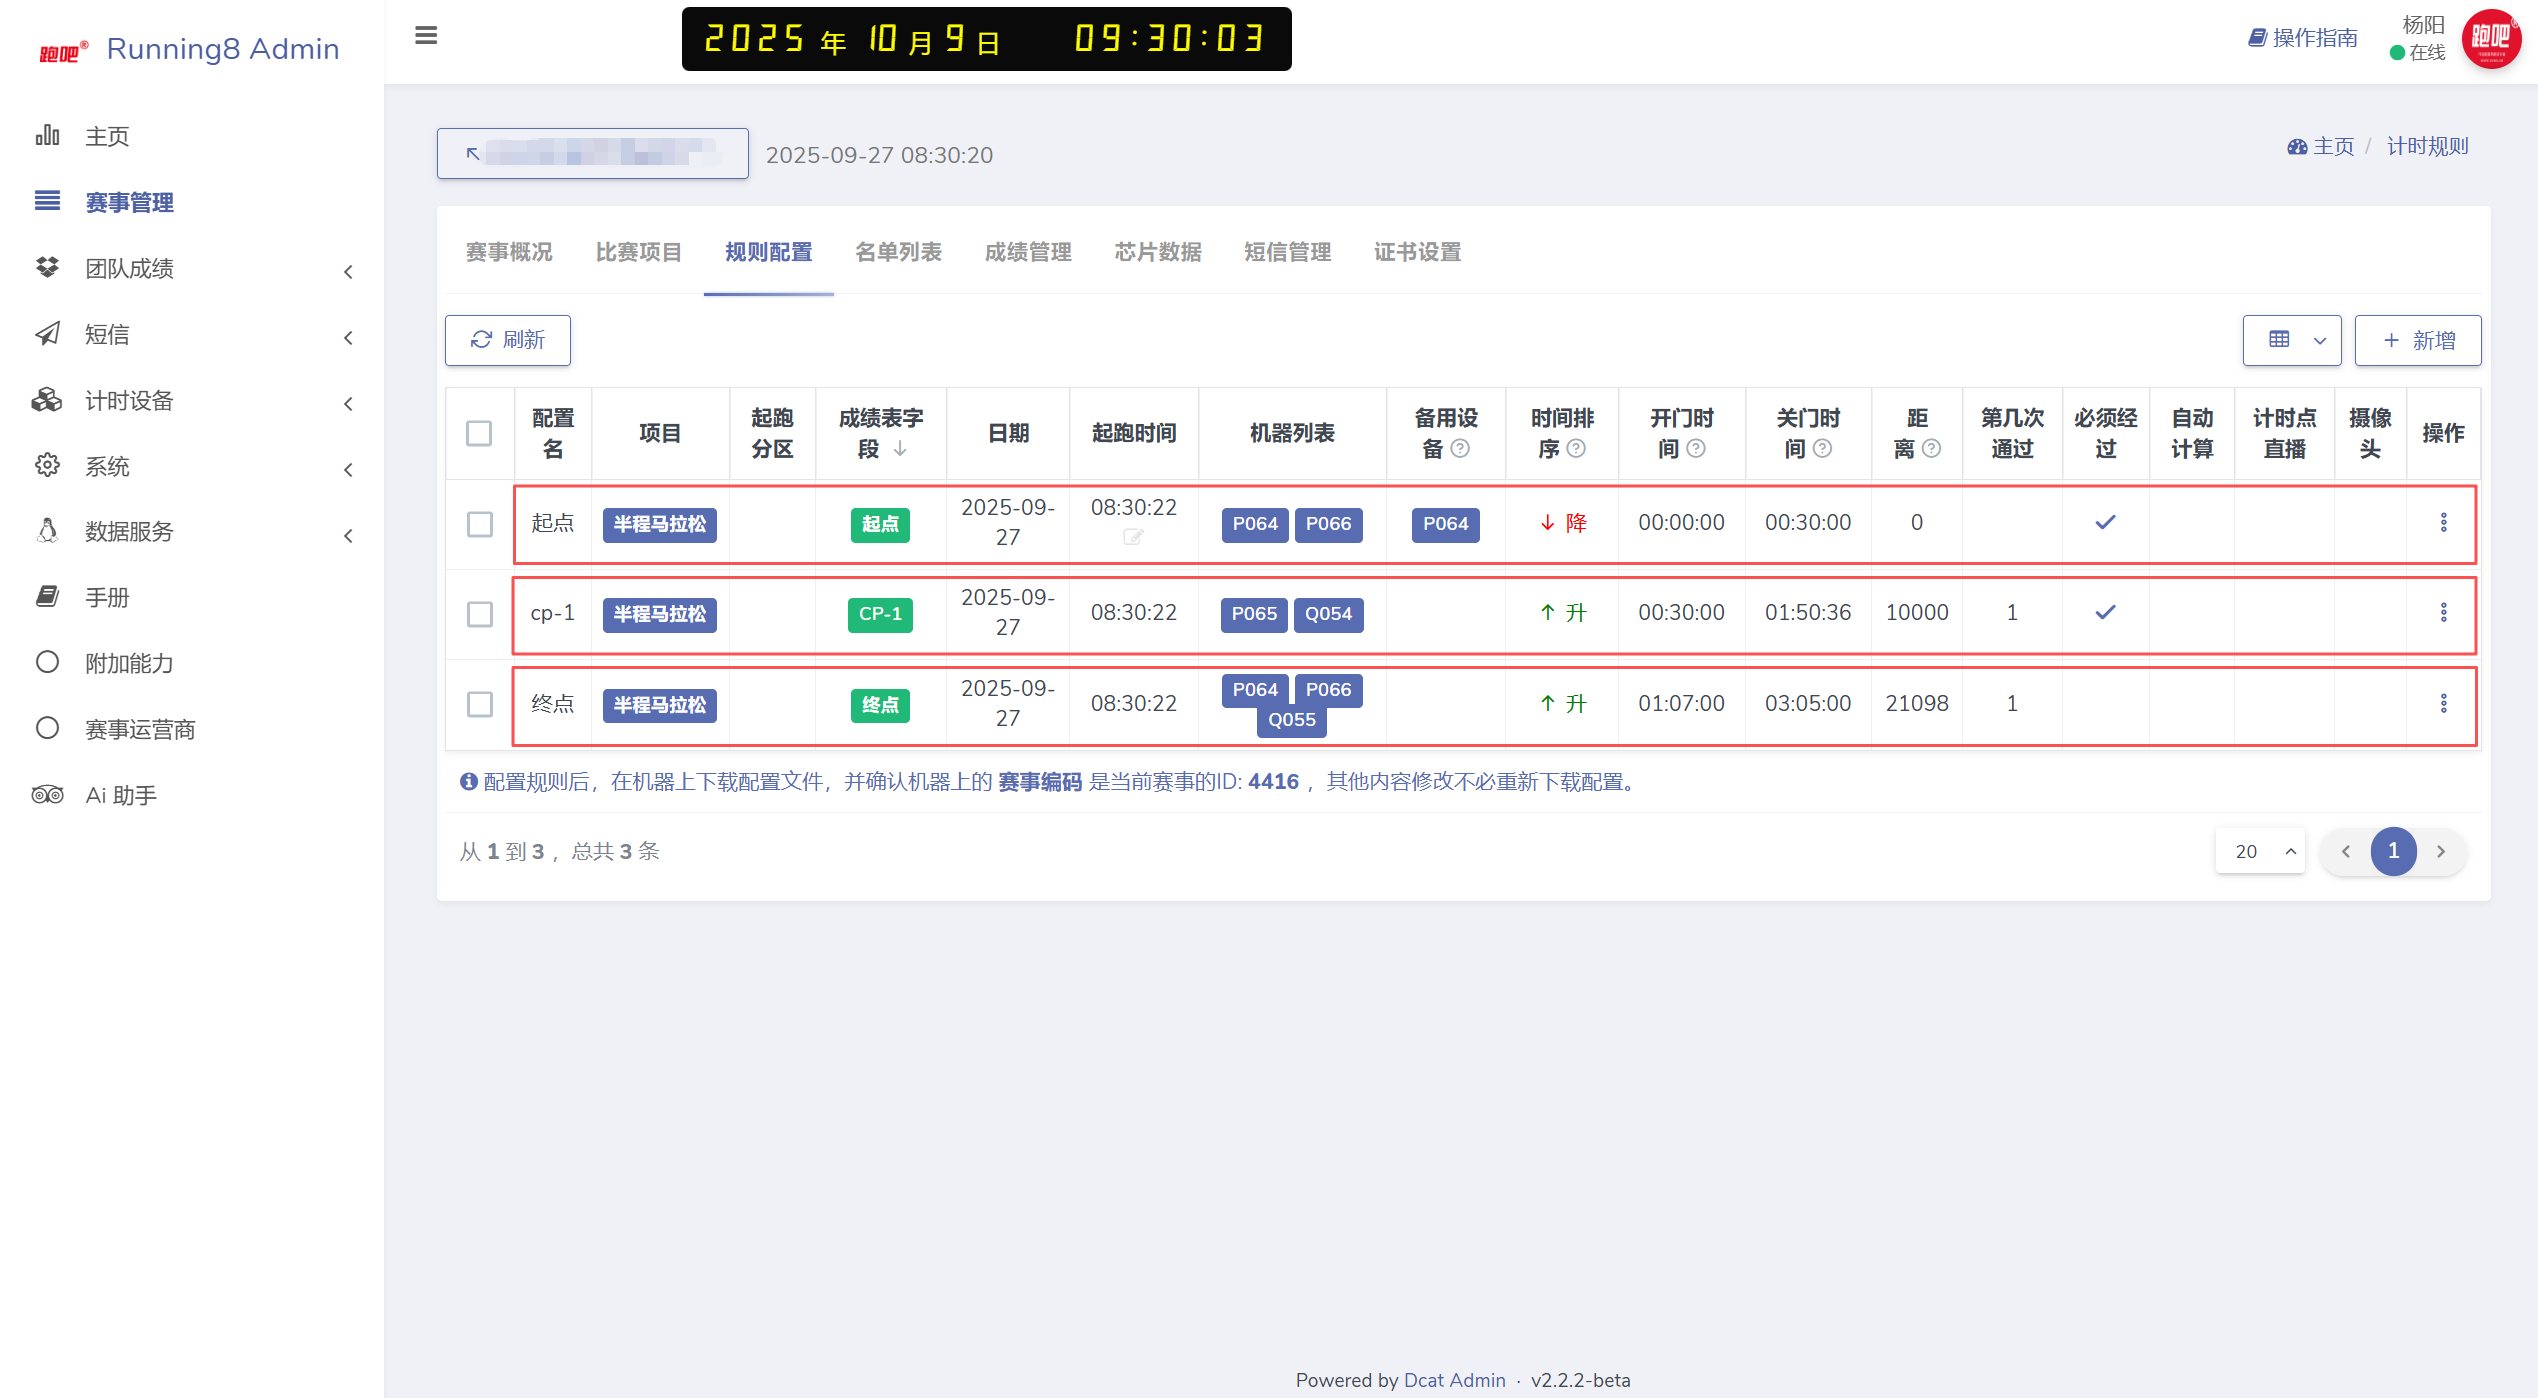Open the three-dot actions for 终点 row

(x=2443, y=703)
